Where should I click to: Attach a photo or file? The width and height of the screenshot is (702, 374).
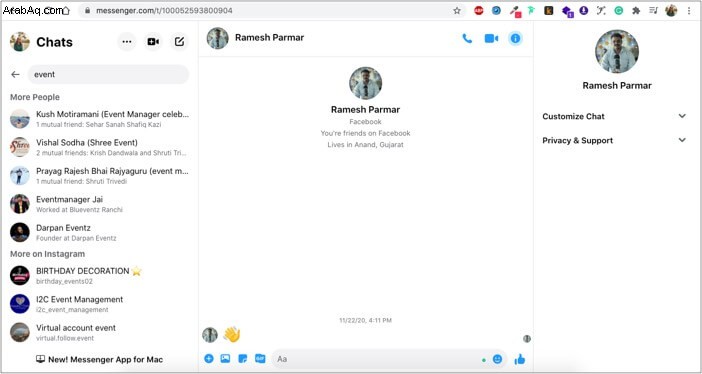pyautogui.click(x=225, y=359)
